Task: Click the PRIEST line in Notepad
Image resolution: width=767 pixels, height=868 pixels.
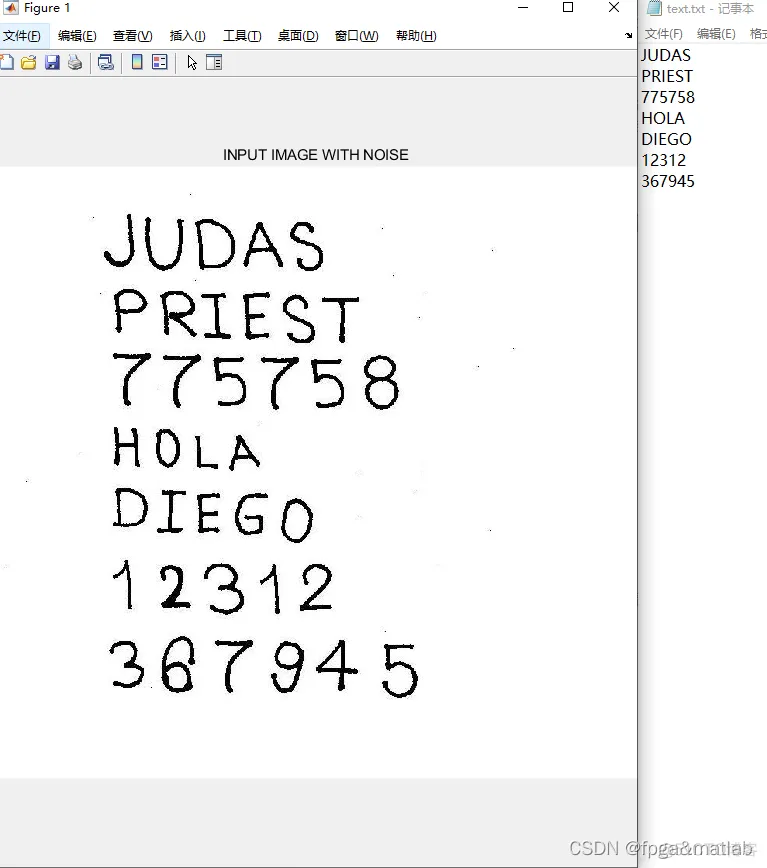Action: coord(667,76)
